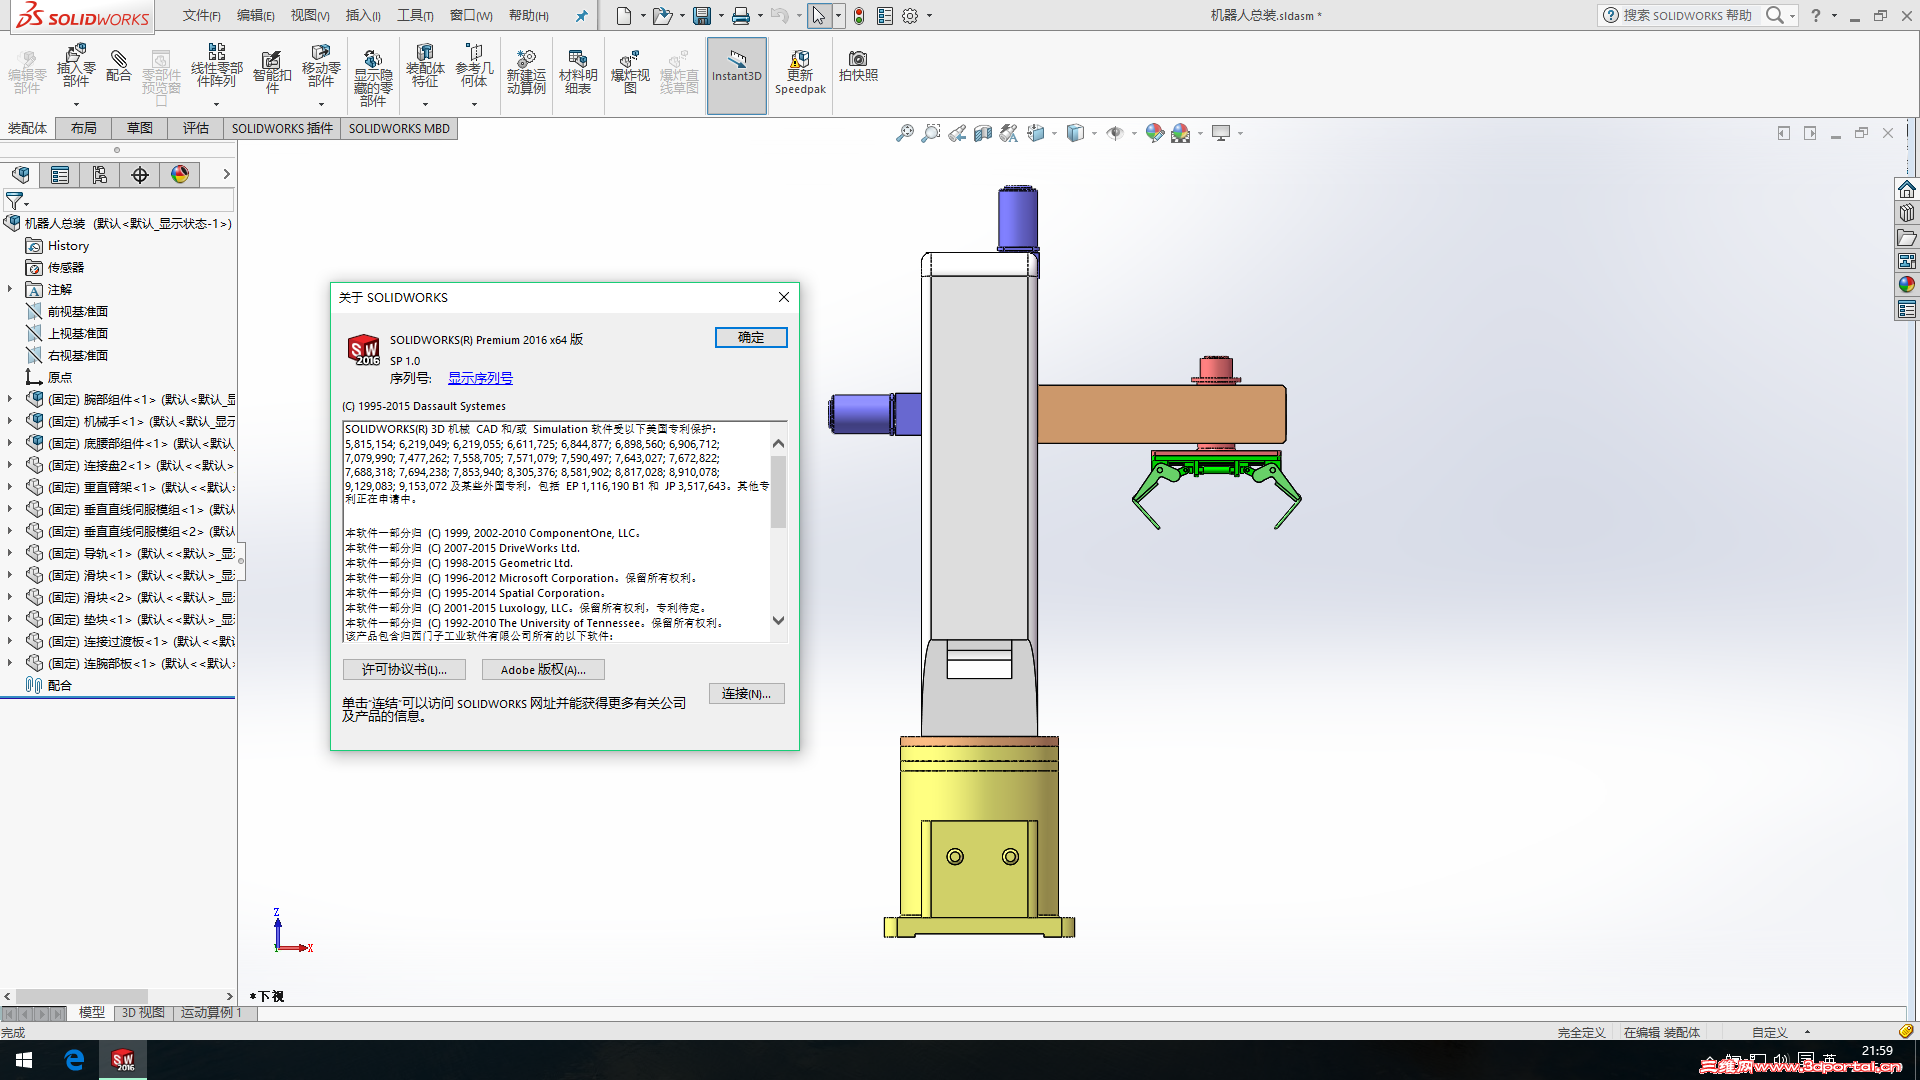This screenshot has height=1080, width=1920.
Task: Toggle the rebuild traffic light icon
Action: click(859, 16)
